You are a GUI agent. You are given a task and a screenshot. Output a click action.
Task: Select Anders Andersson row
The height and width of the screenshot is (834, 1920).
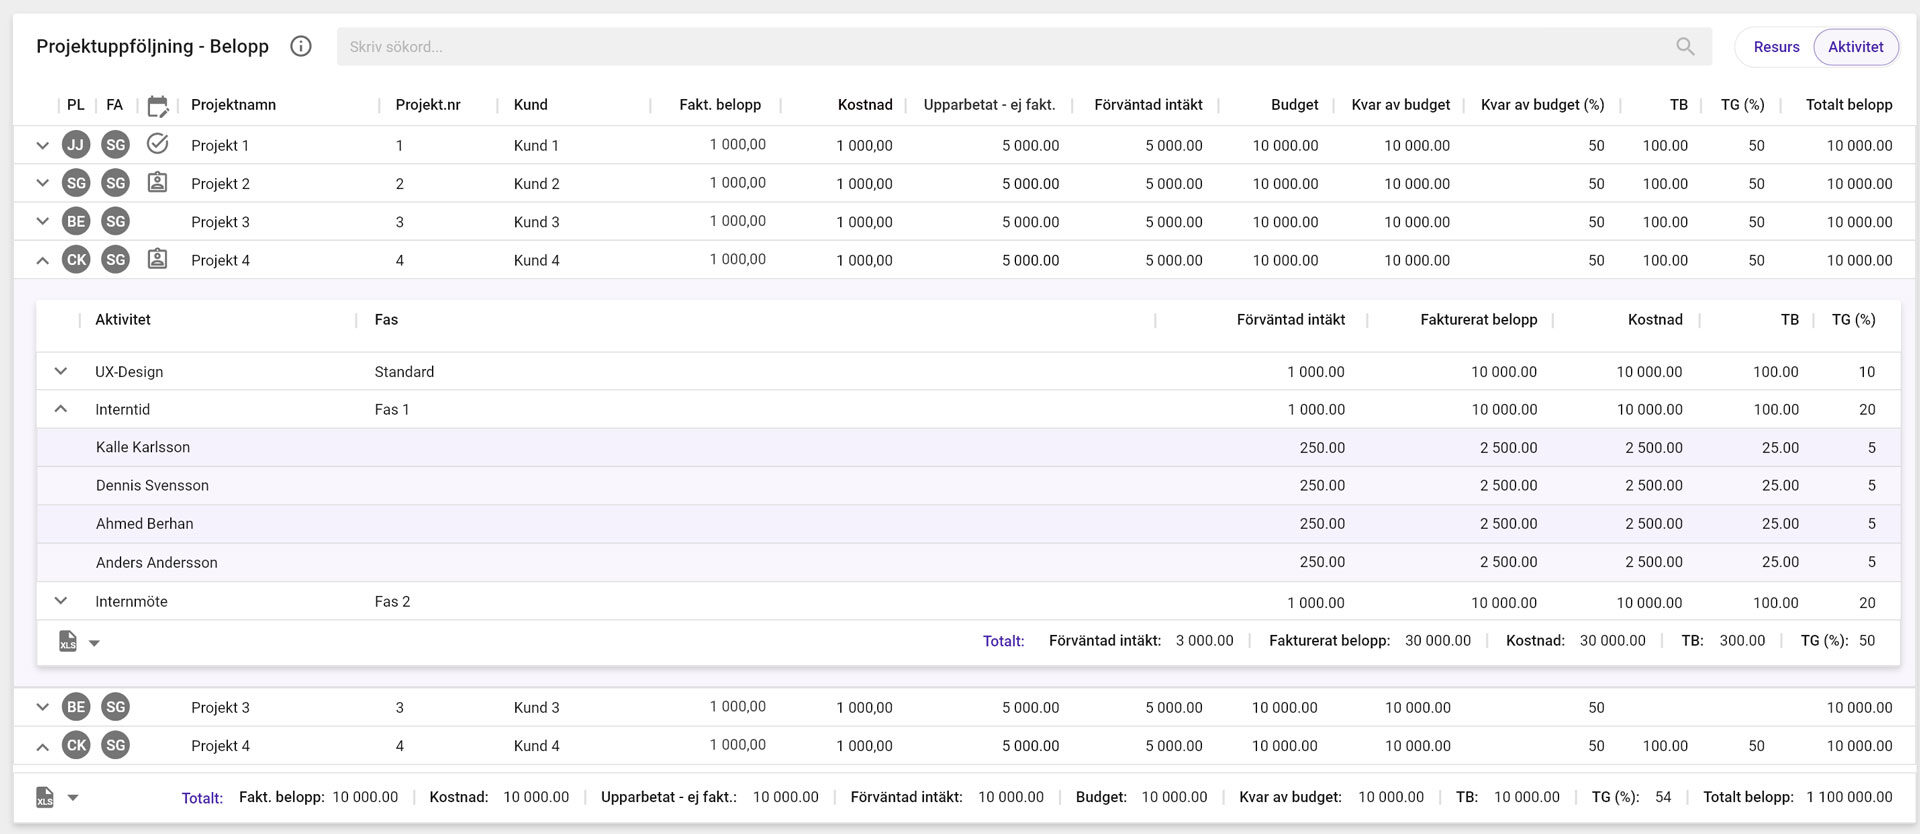pos(968,562)
